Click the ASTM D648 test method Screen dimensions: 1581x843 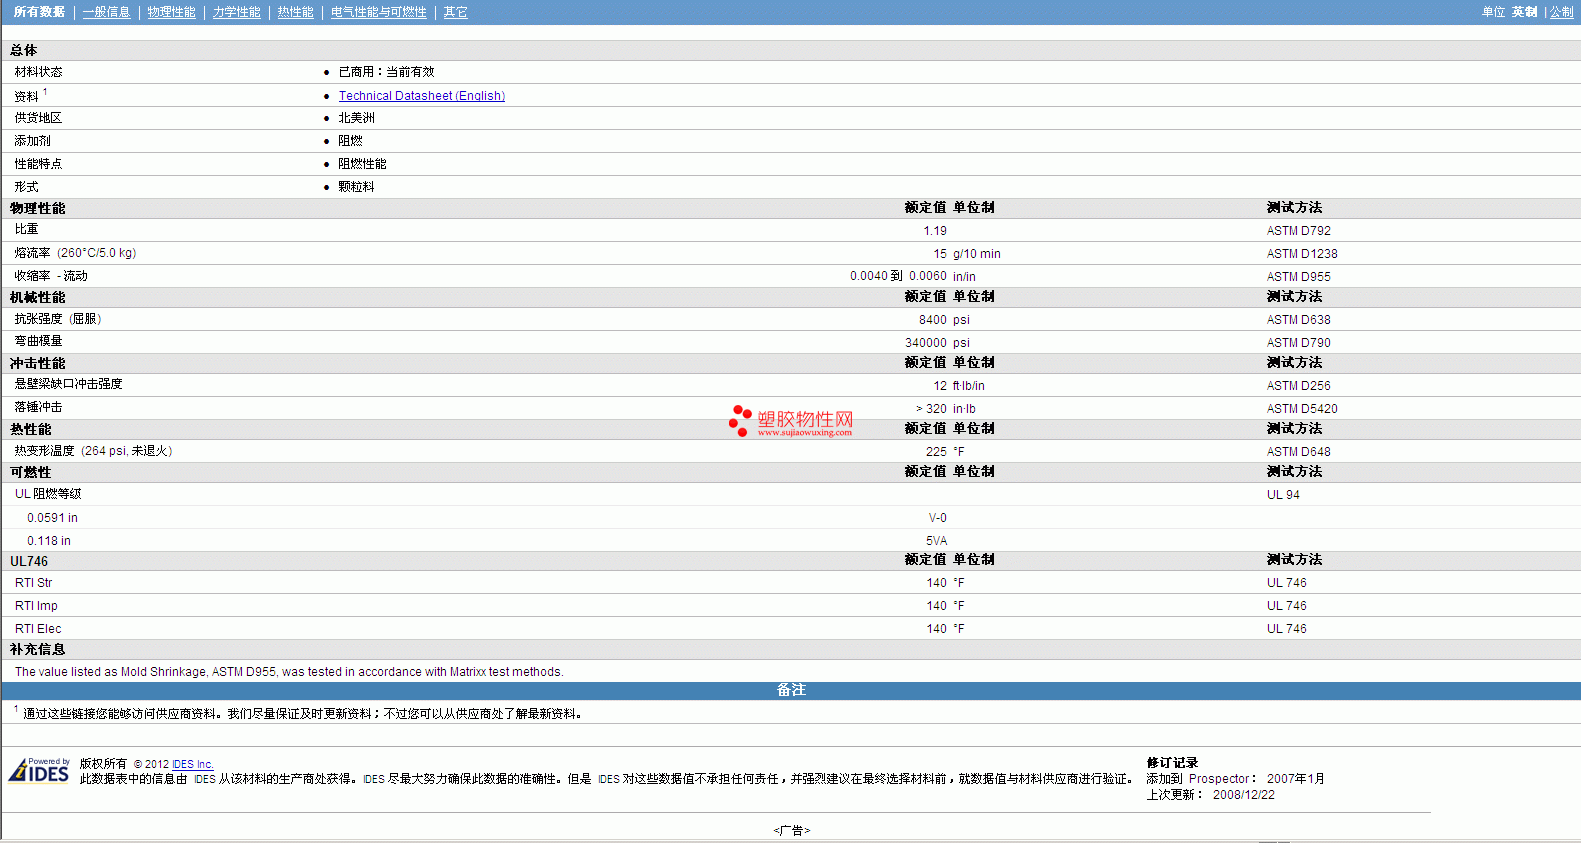click(1299, 452)
